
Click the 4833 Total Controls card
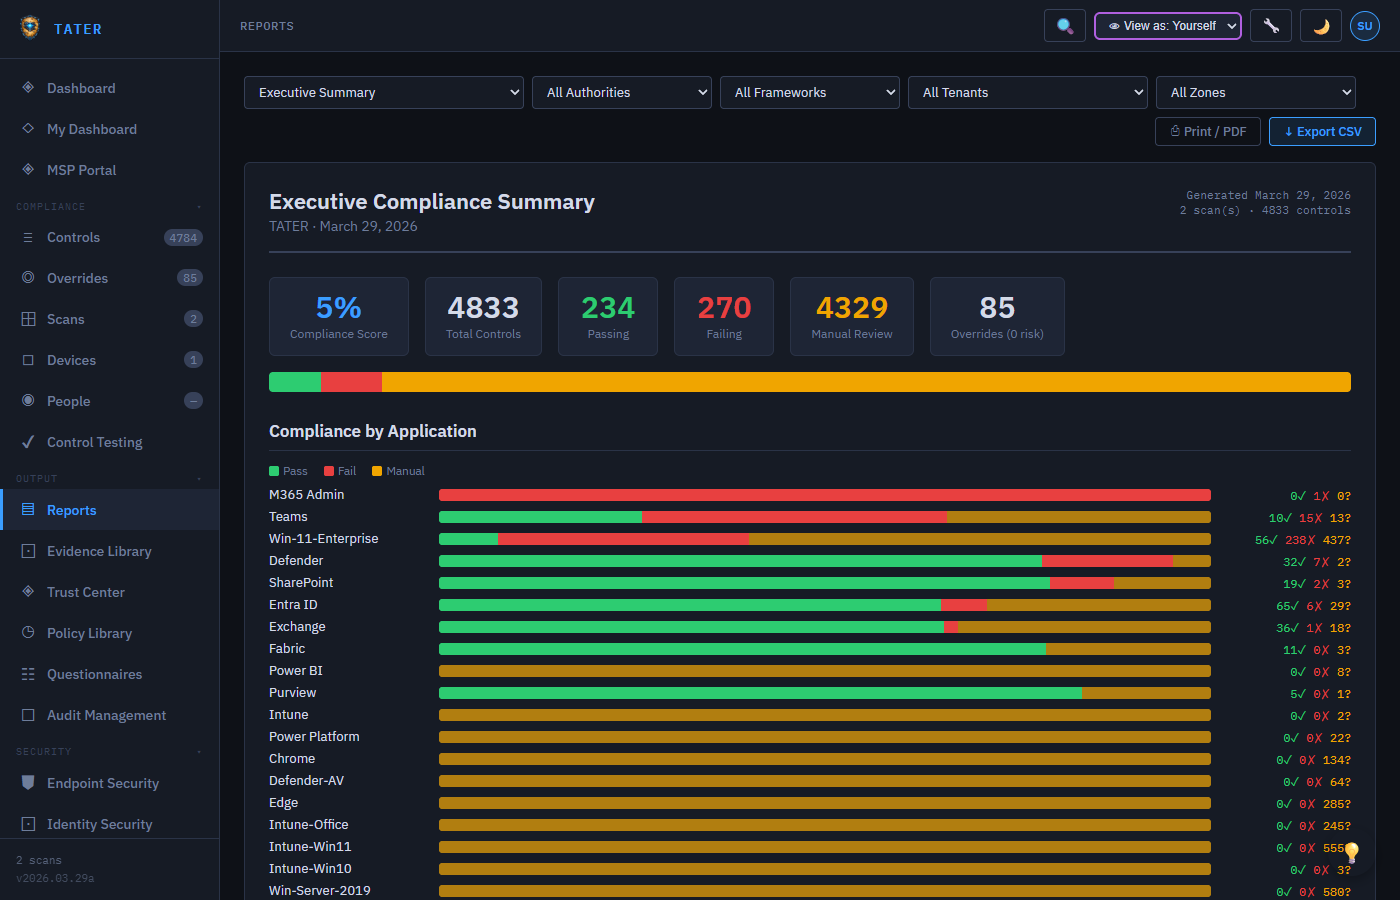coord(483,317)
